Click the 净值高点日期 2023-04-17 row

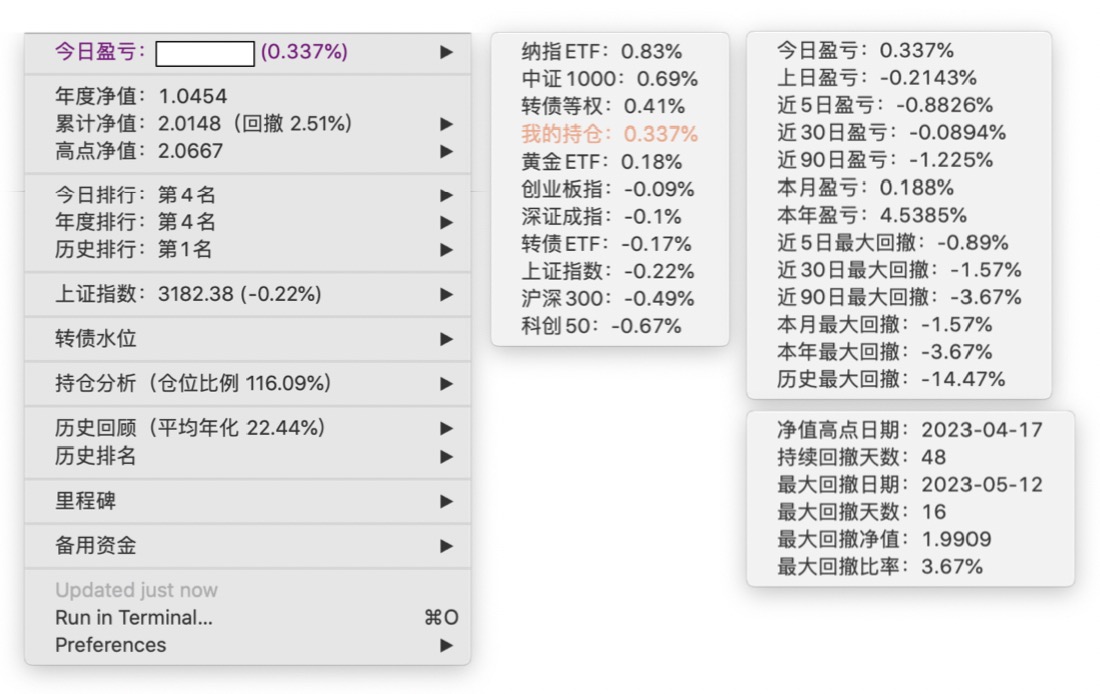909,430
